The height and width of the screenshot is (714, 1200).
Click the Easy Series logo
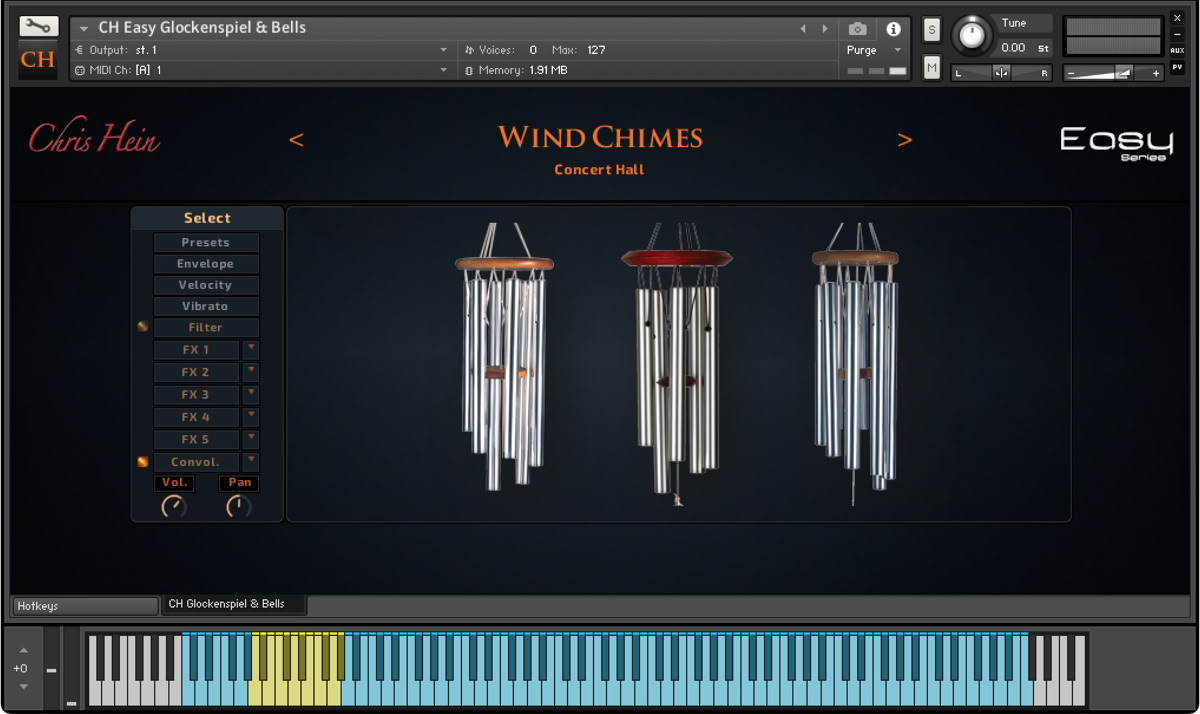click(1116, 142)
